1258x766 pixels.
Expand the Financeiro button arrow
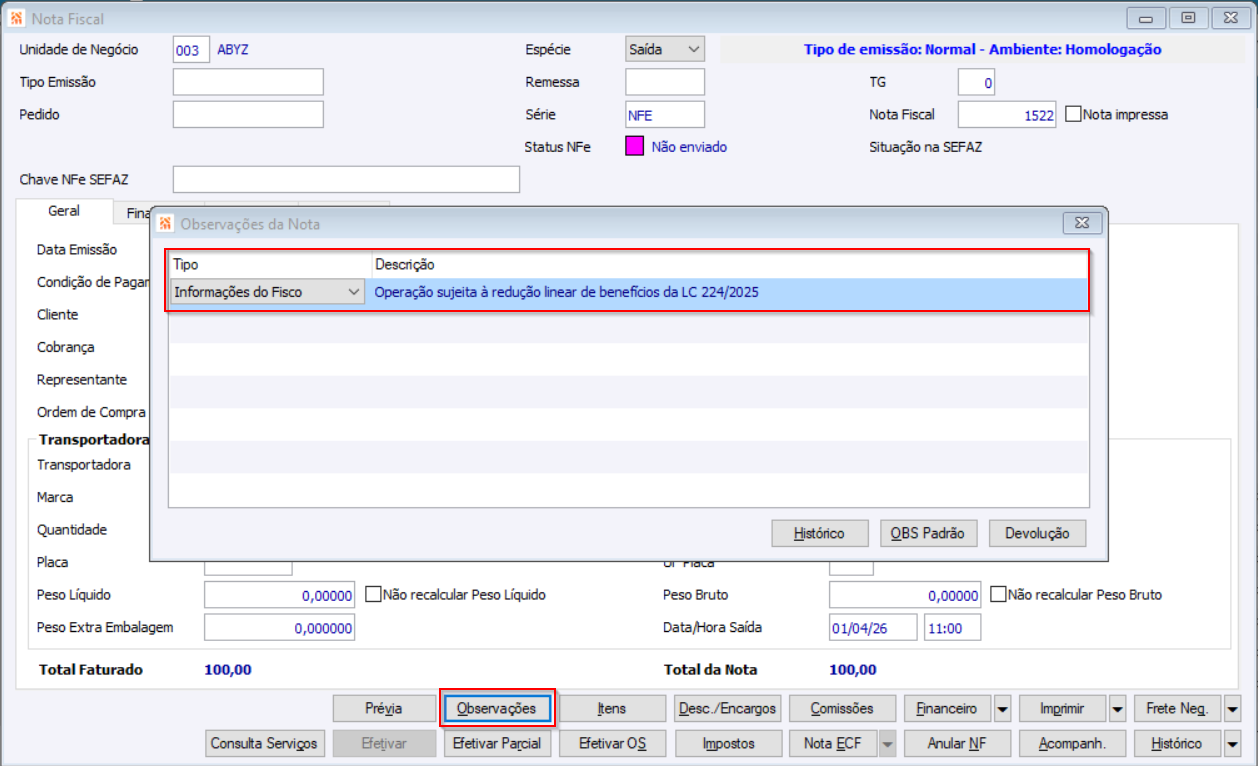pos(1002,708)
